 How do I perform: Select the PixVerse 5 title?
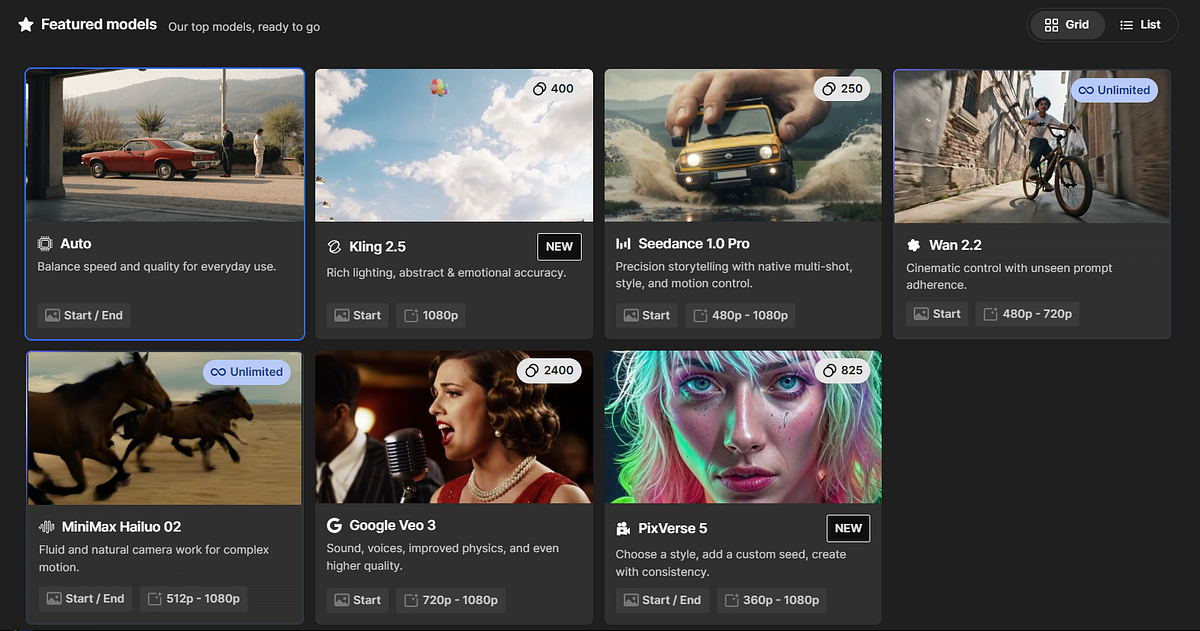click(x=674, y=529)
